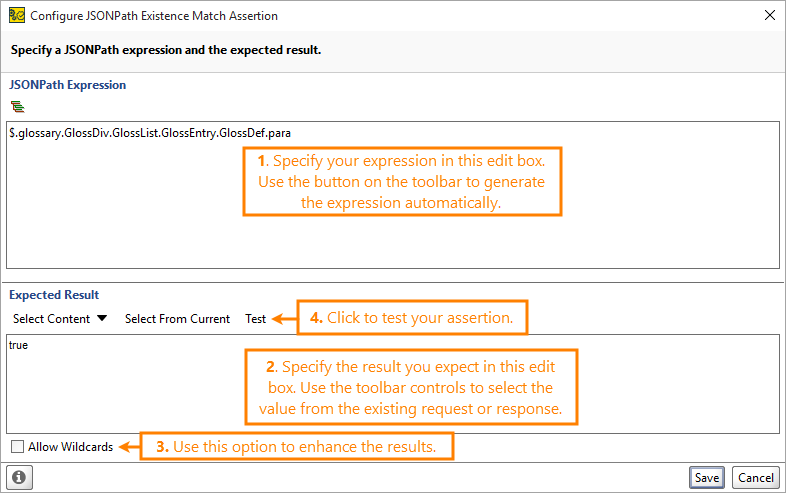Choose Select From Current in toolbar
The width and height of the screenshot is (786, 493).
coord(177,319)
